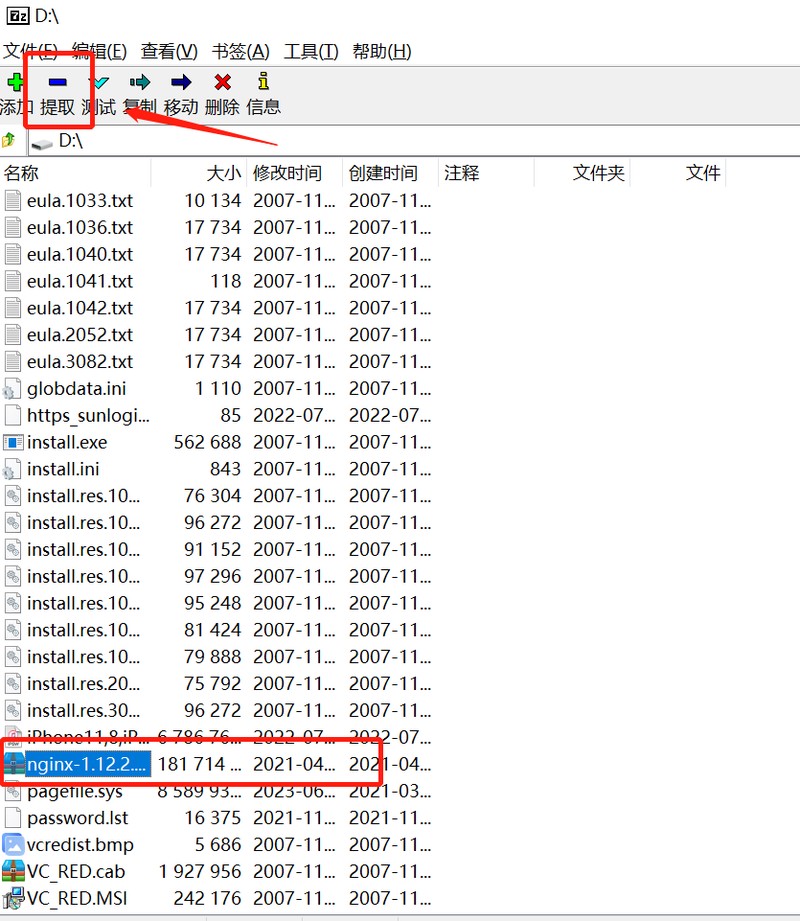Image resolution: width=800 pixels, height=921 pixels.
Task: Sort by 创建时间 column header
Action: click(391, 173)
